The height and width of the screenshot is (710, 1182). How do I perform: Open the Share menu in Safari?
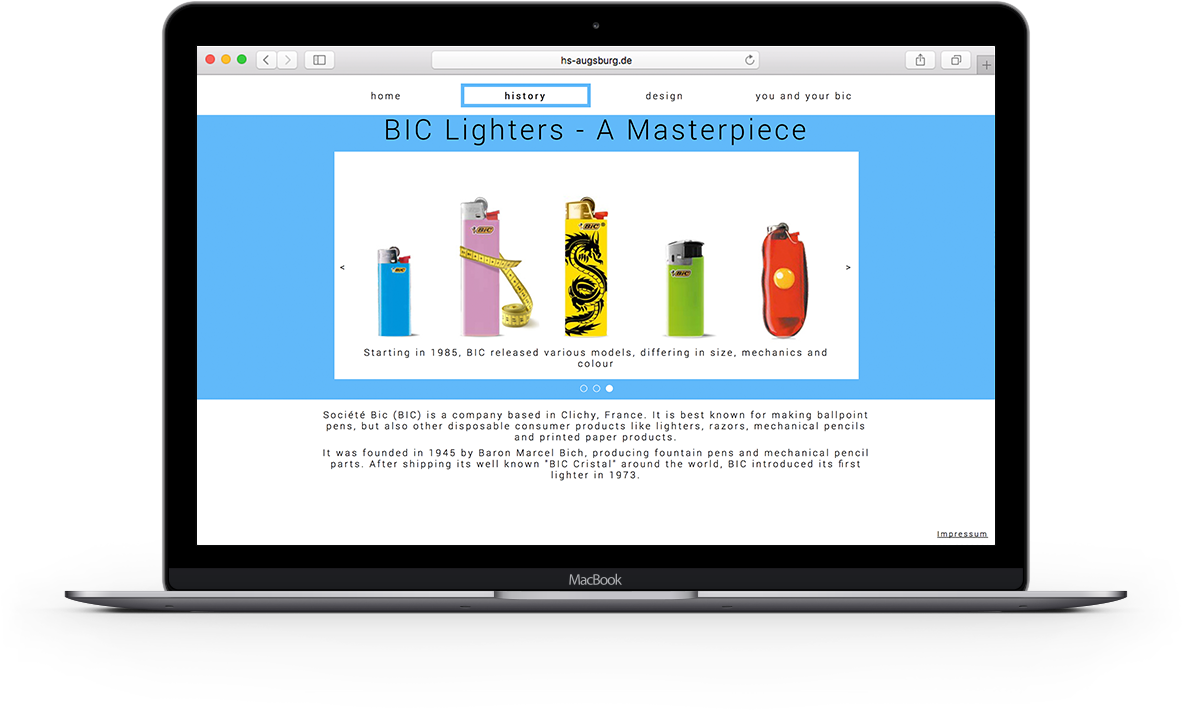point(919,60)
